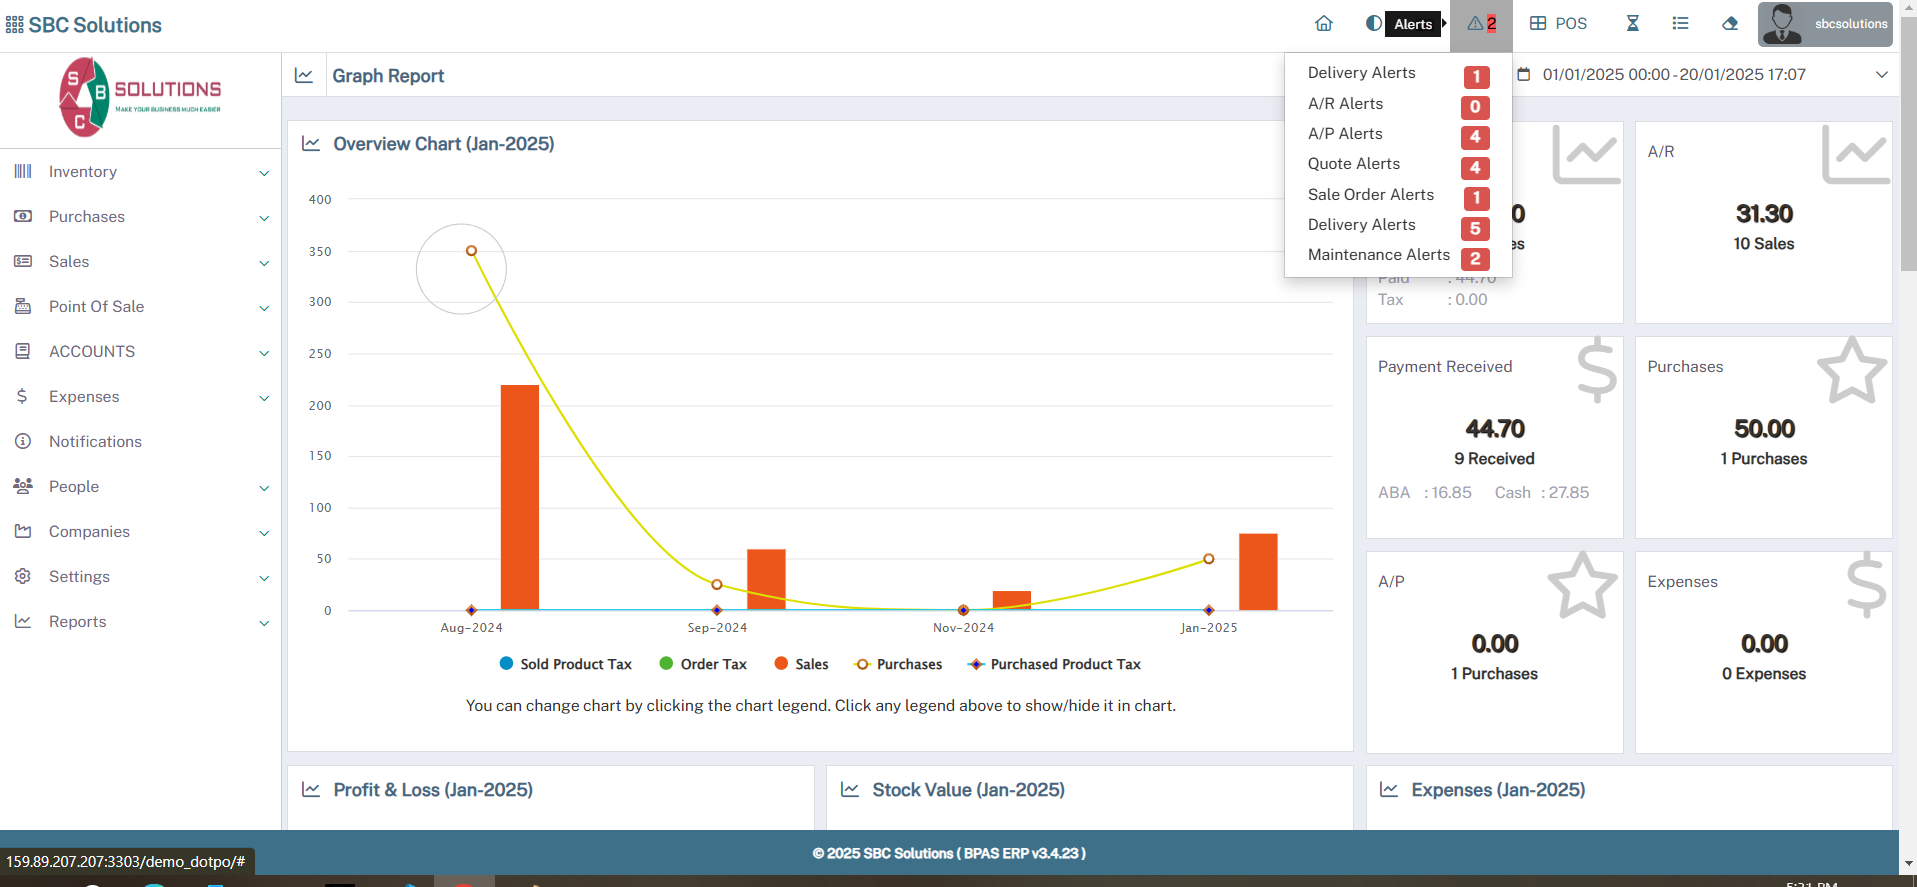Open Notifications in the sidebar

point(95,442)
